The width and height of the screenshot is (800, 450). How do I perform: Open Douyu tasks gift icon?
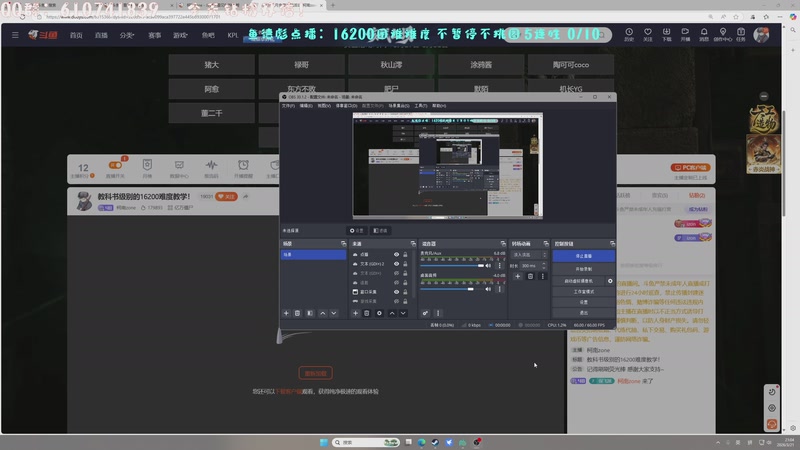click(x=741, y=34)
